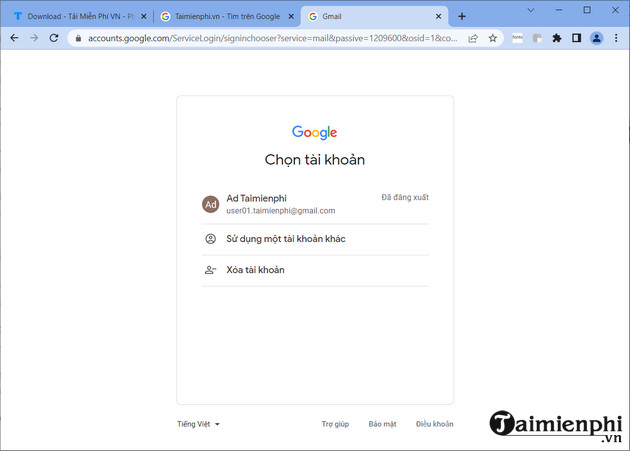Close the Taimienphi.vn search tab
The width and height of the screenshot is (630, 451).
[x=291, y=16]
